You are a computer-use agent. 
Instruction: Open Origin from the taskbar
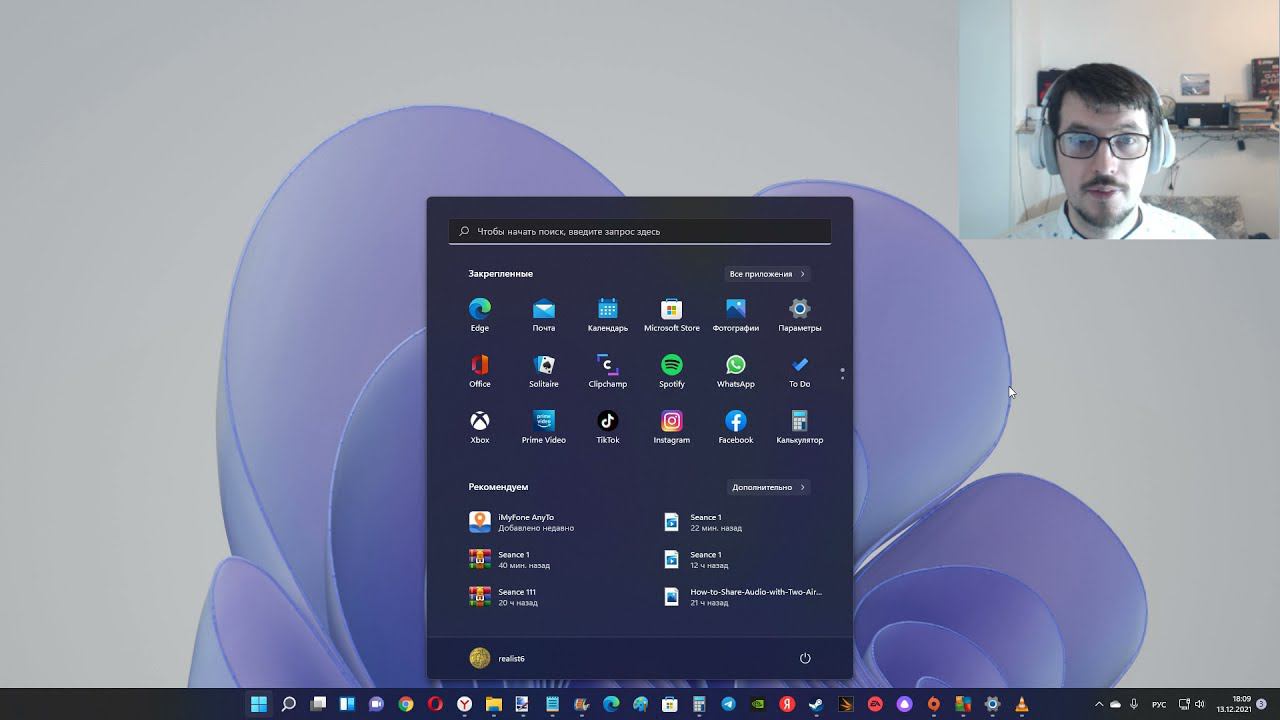933,704
